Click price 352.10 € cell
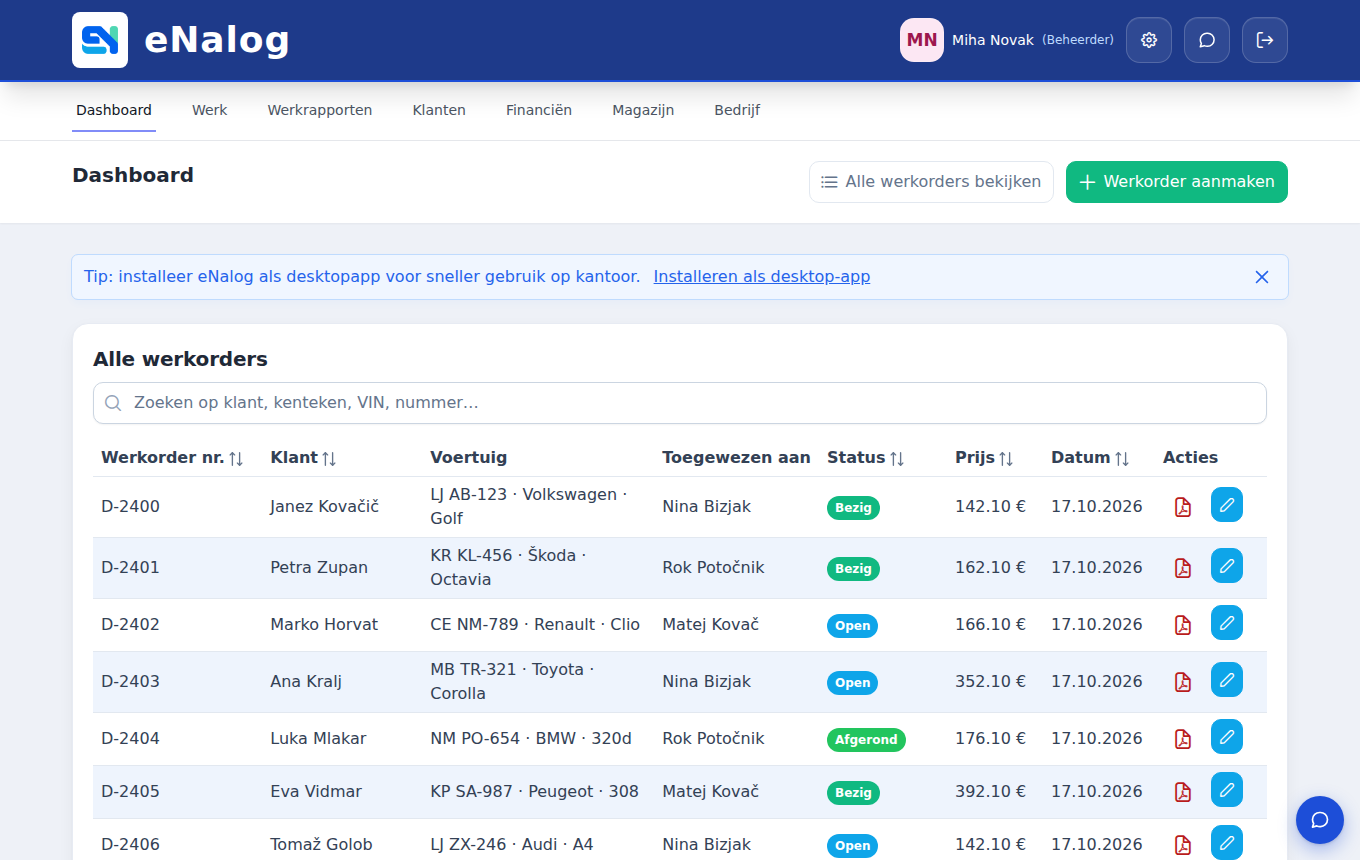The width and height of the screenshot is (1360, 860). (x=990, y=681)
